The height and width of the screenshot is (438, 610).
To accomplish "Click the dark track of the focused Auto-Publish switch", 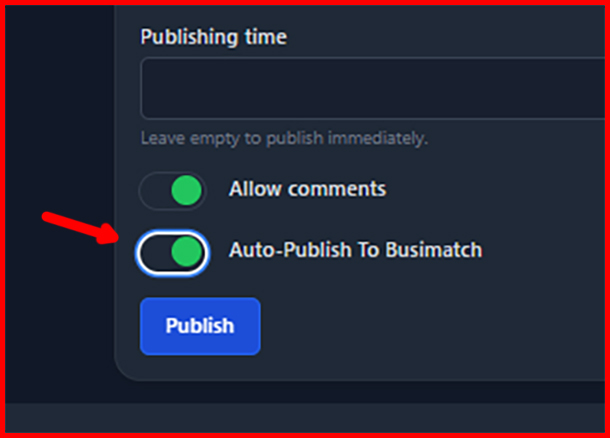I will [x=156, y=252].
